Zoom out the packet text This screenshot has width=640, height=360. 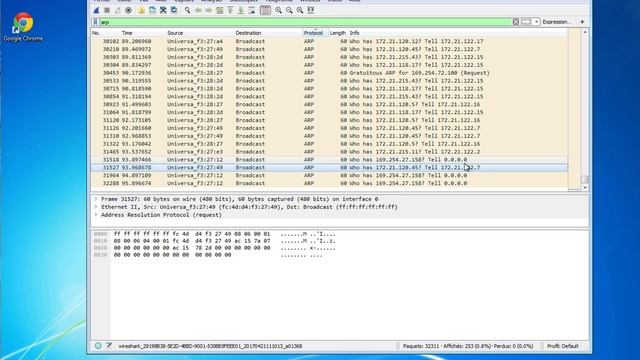tap(289, 10)
